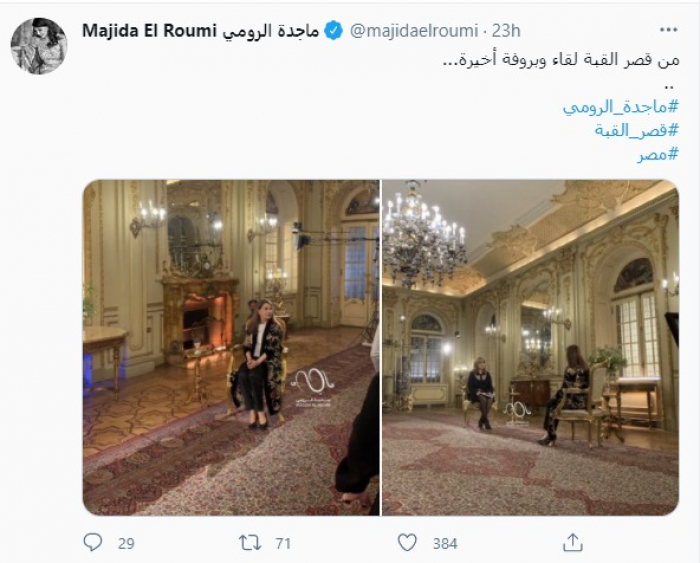
Task: Click the retweet arrows icon
Action: pos(250,543)
